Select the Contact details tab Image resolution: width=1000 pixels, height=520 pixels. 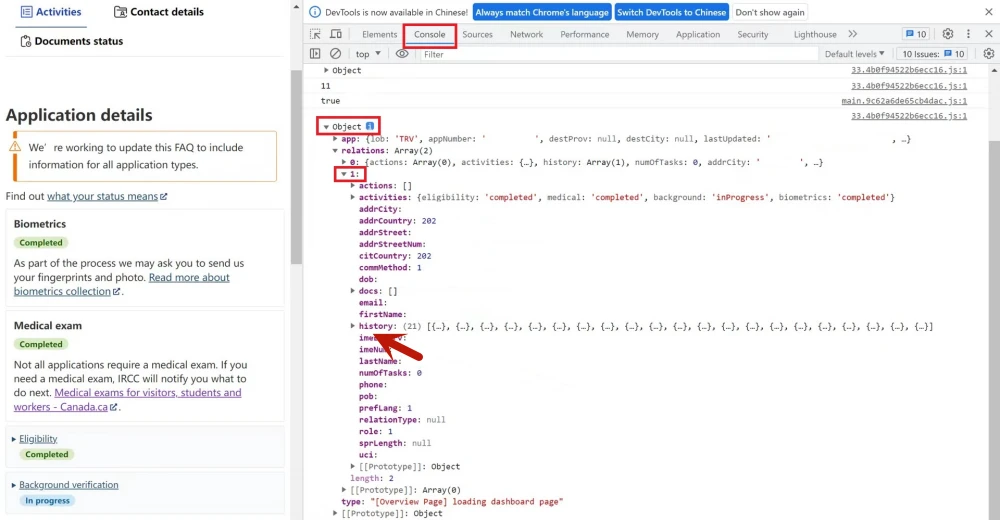(159, 12)
